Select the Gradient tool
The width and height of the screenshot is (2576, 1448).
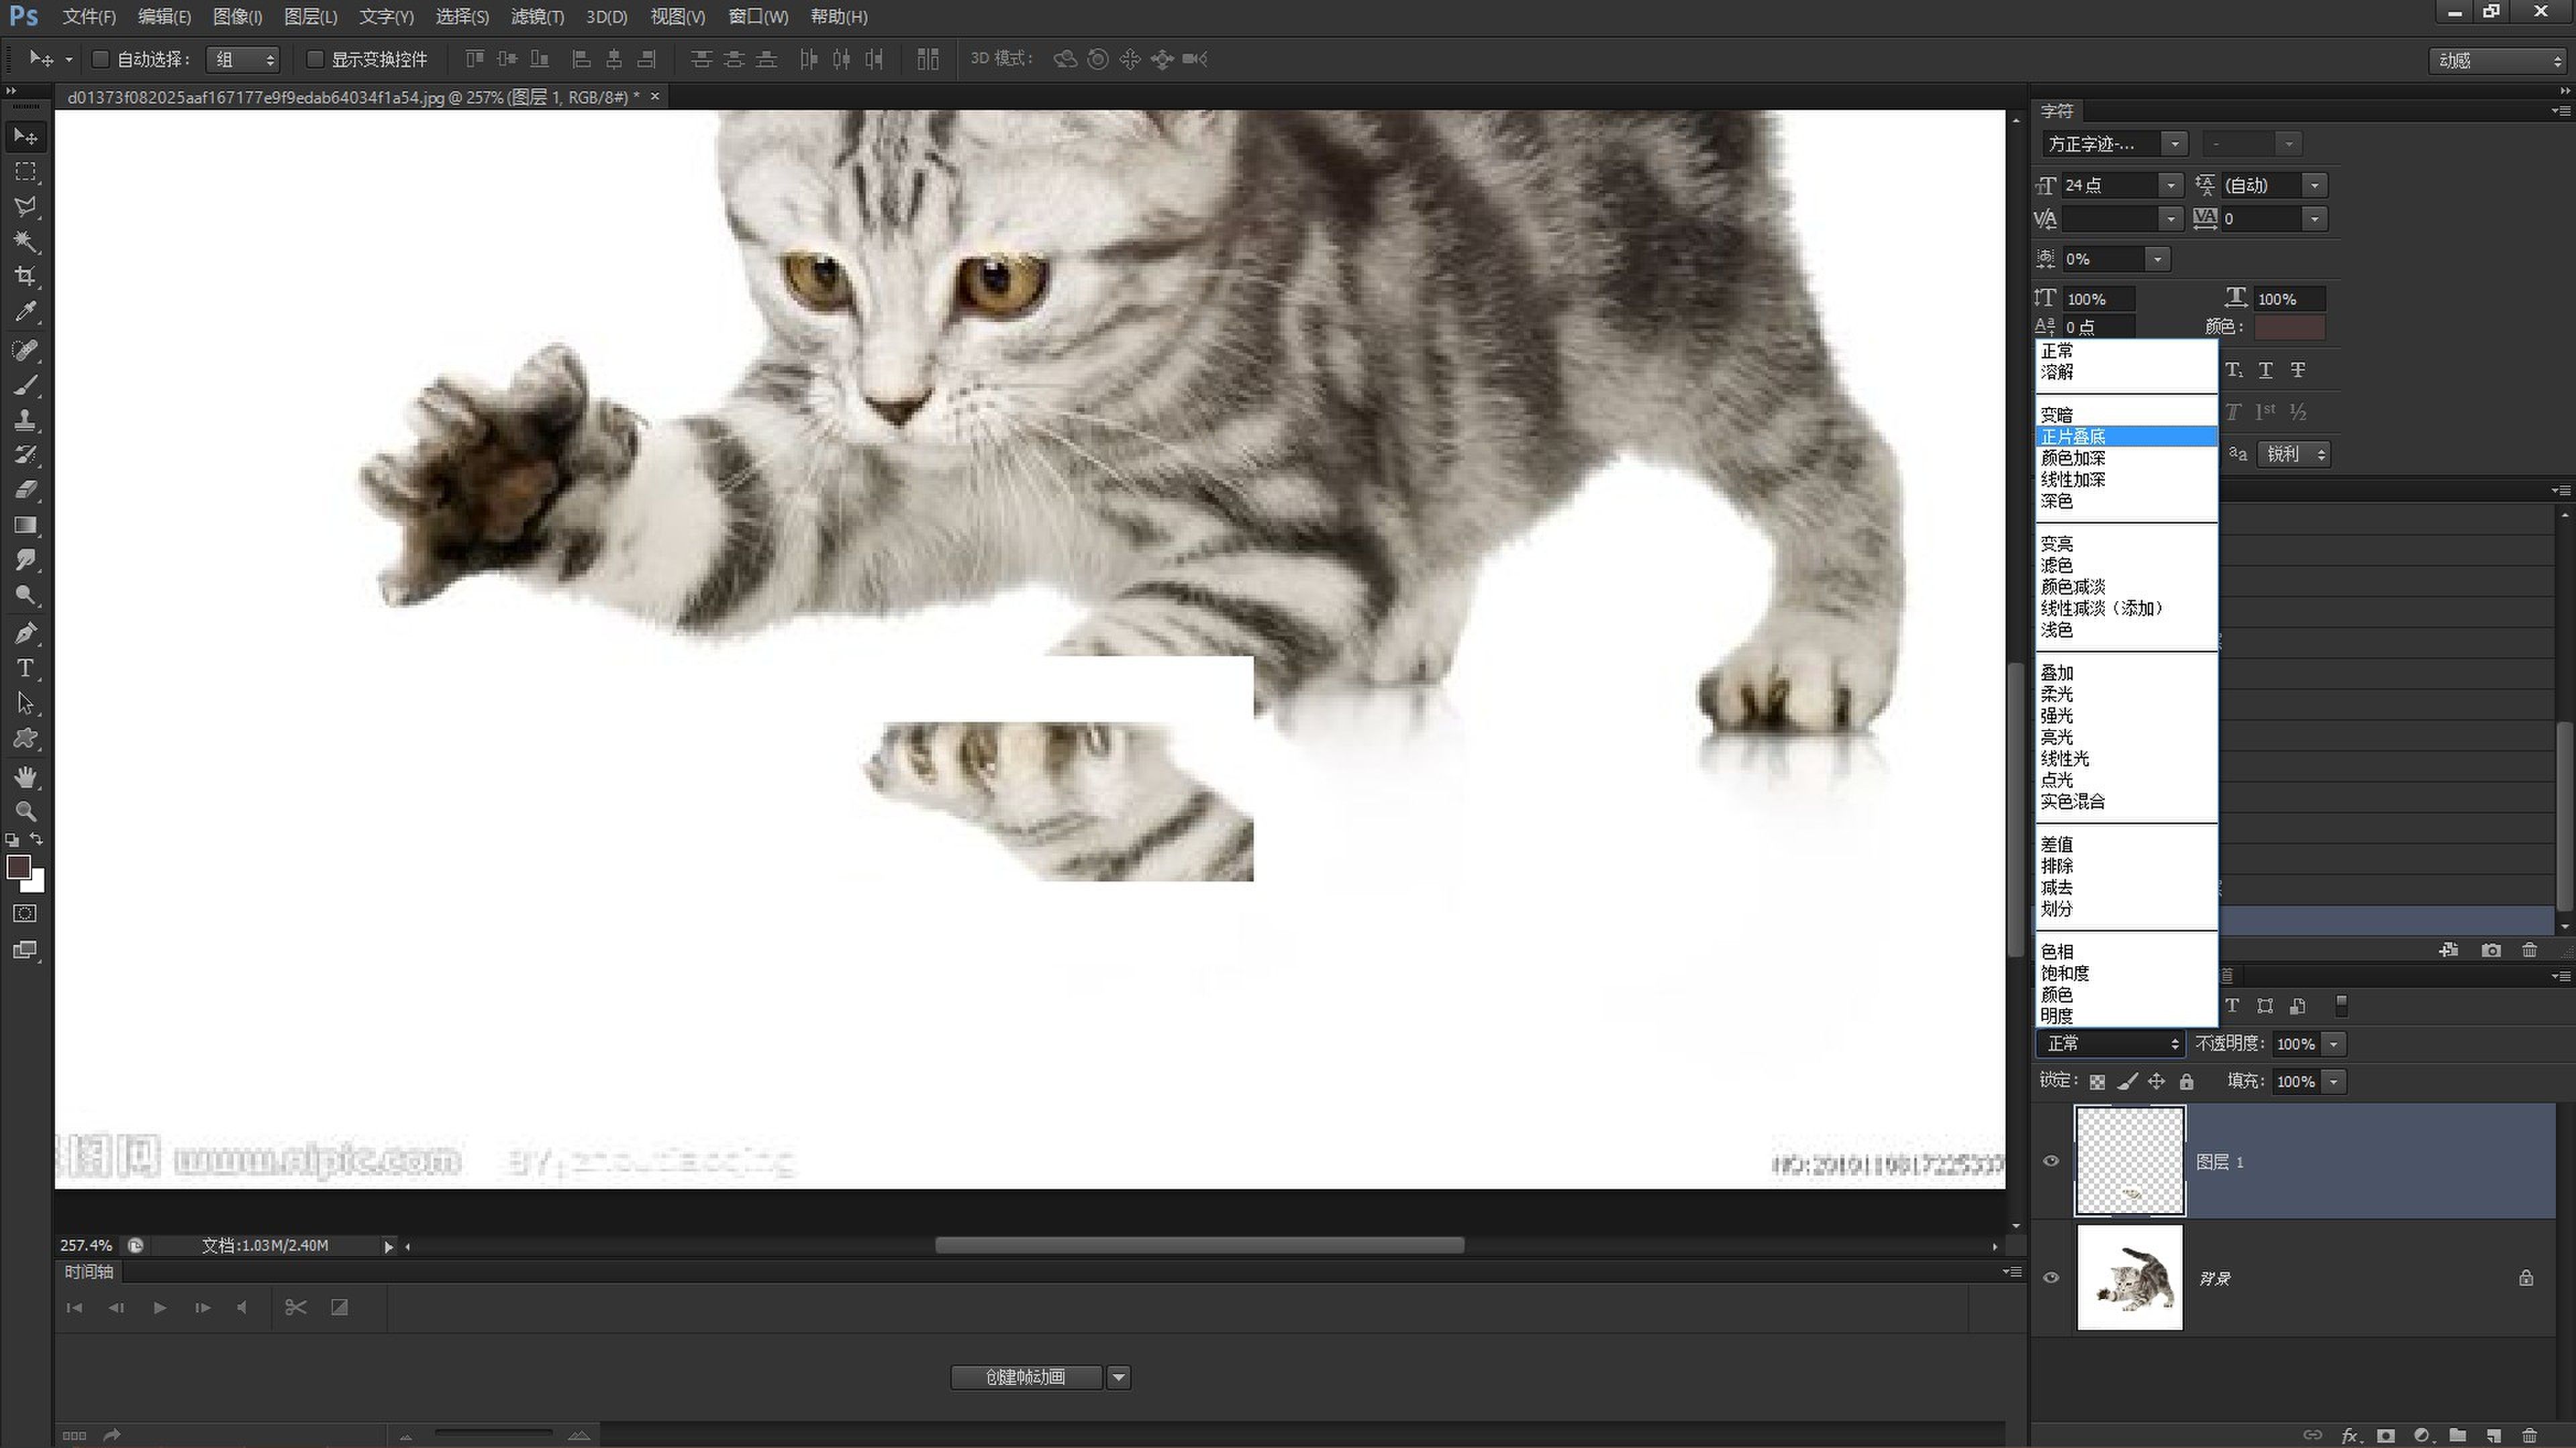click(26, 525)
